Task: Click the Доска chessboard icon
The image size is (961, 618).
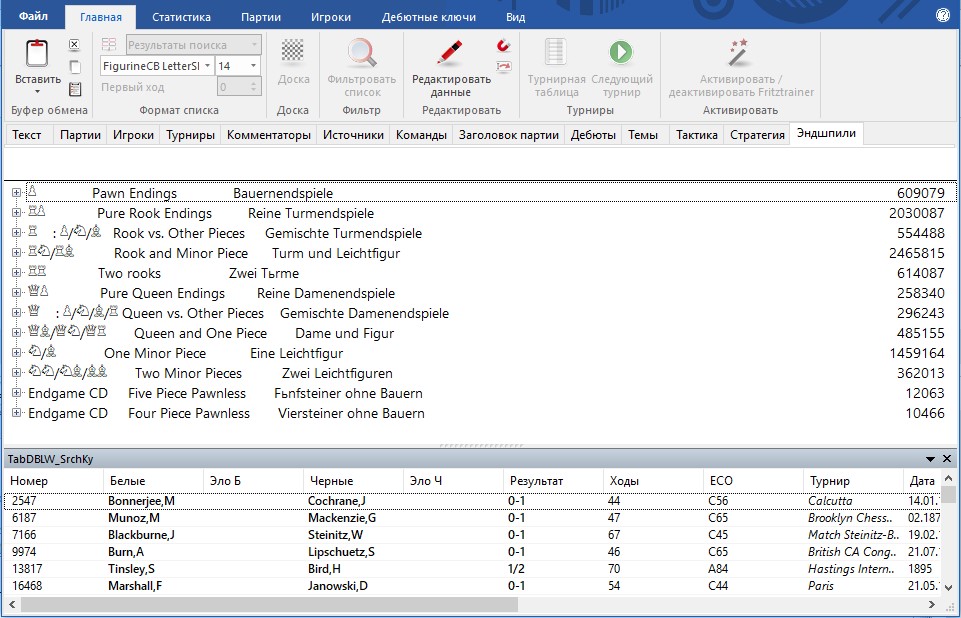Action: point(292,51)
